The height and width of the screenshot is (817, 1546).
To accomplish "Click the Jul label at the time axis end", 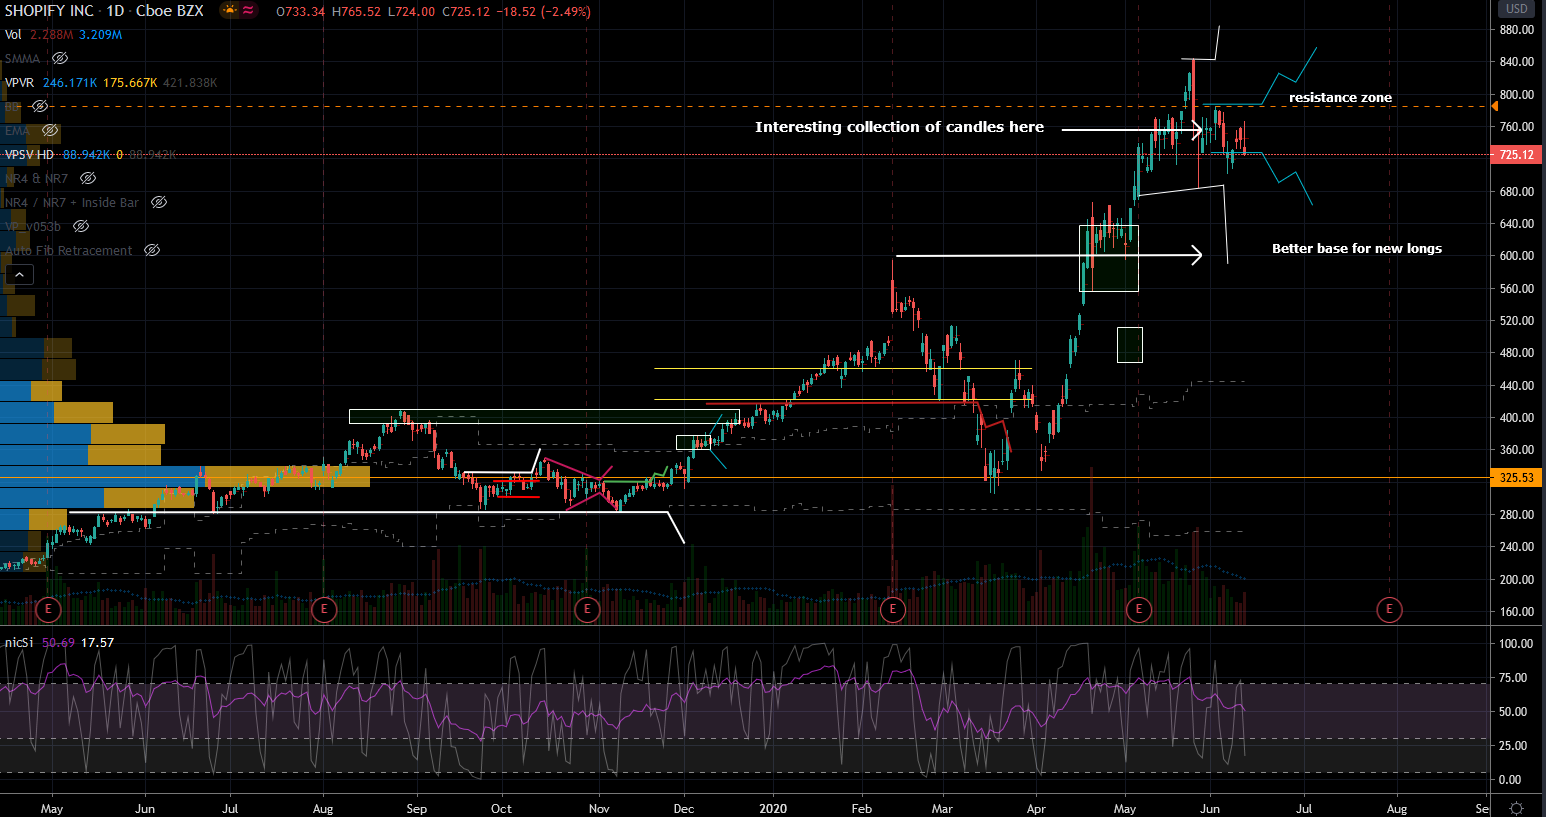I will 1304,809.
